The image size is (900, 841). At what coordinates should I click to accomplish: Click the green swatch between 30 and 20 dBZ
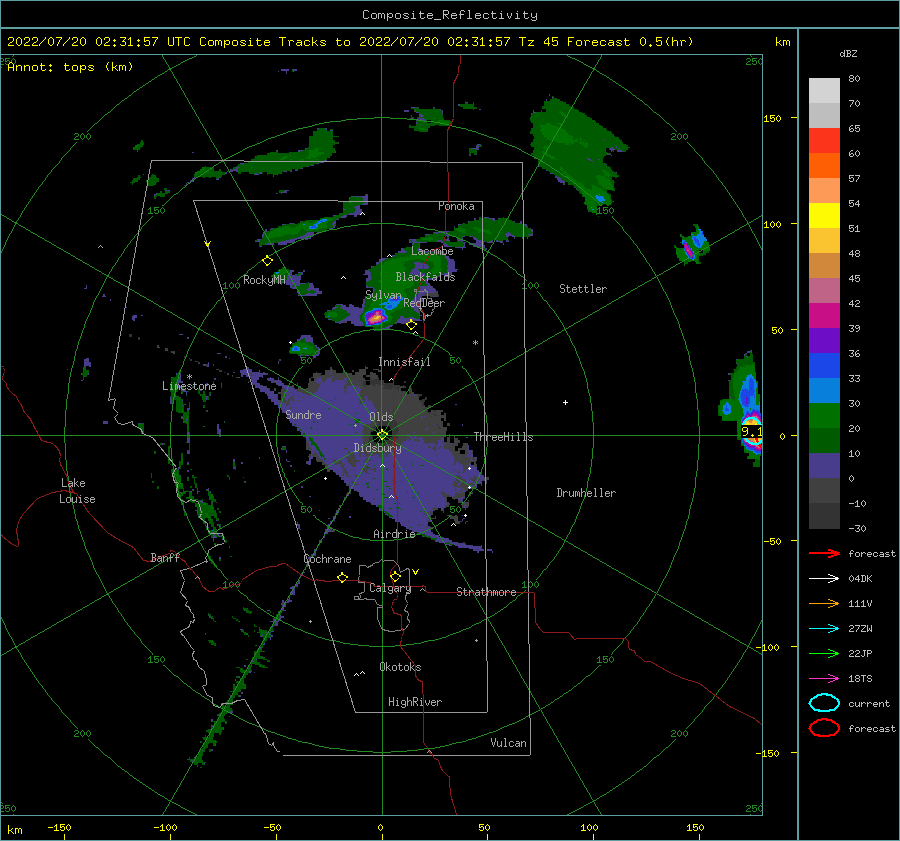click(824, 416)
